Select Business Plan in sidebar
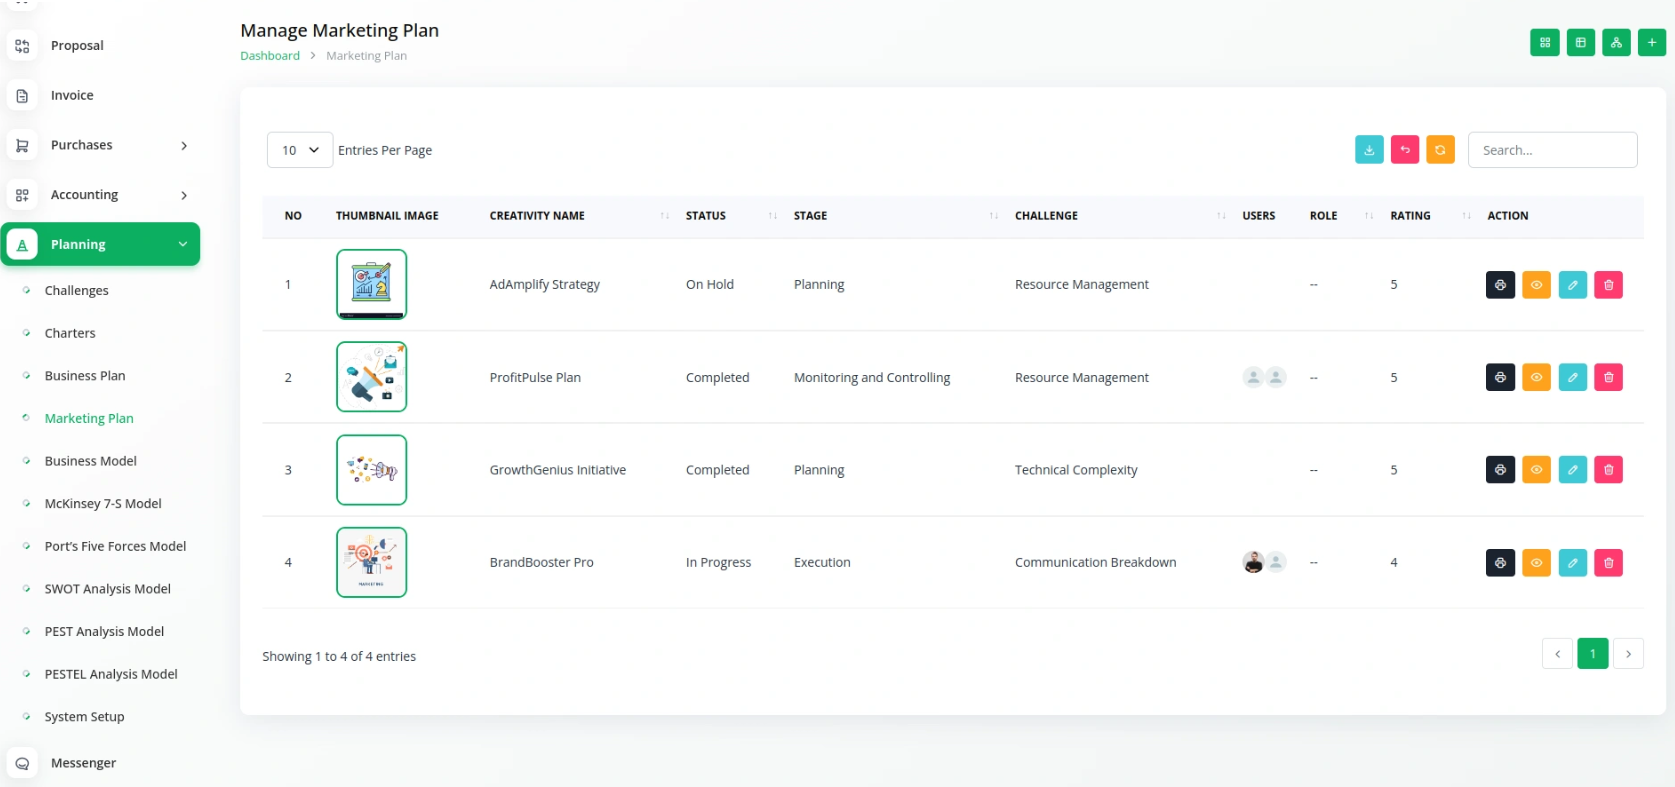Viewport: 1675px width, 787px height. [x=85, y=376]
